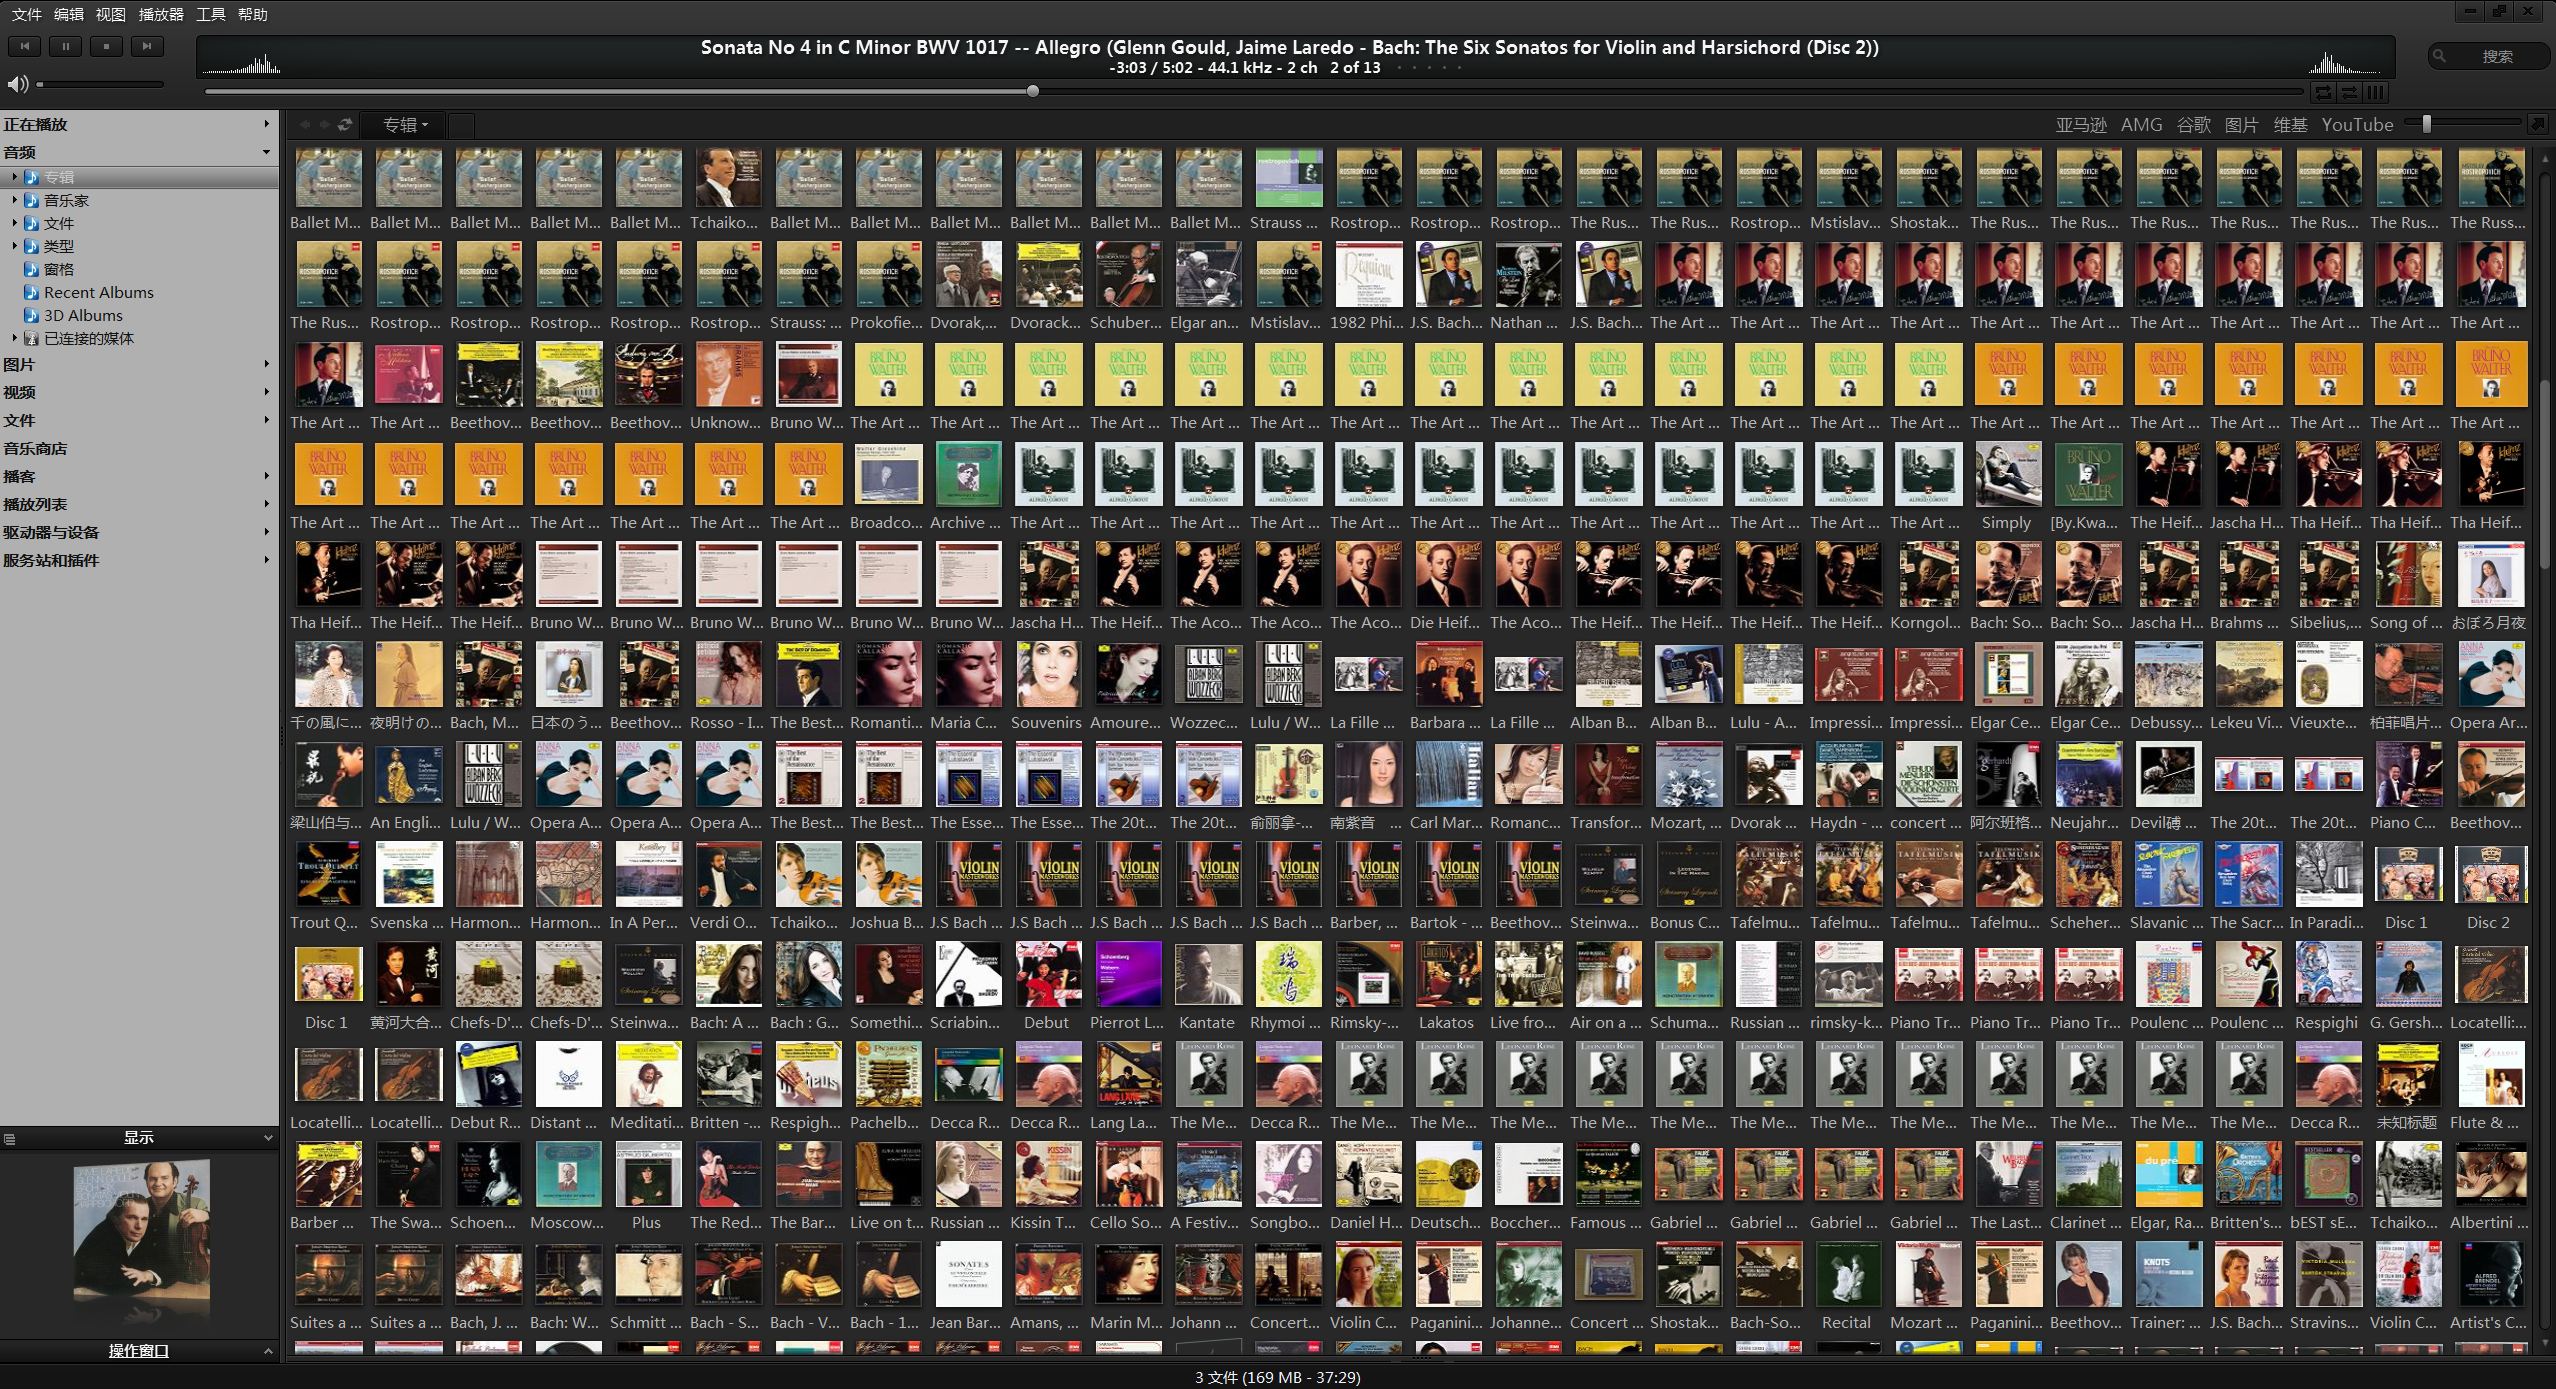
Task: Open the 维基 link
Action: click(x=2290, y=125)
